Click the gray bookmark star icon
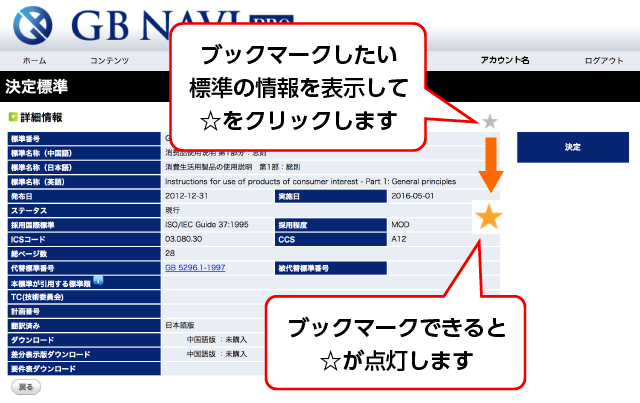The height and width of the screenshot is (403, 640). (489, 121)
